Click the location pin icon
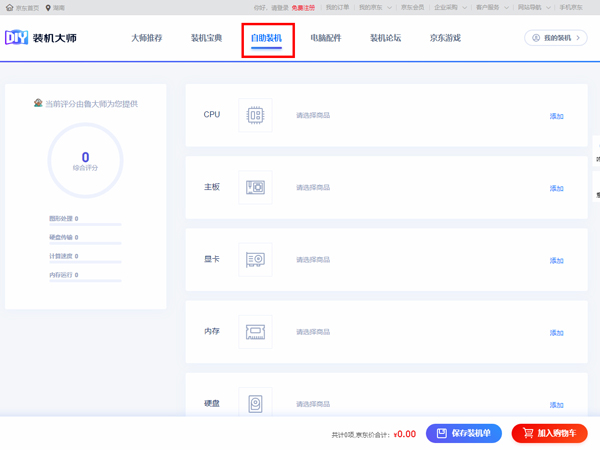Screen dimensions: 600x450 [48, 7]
